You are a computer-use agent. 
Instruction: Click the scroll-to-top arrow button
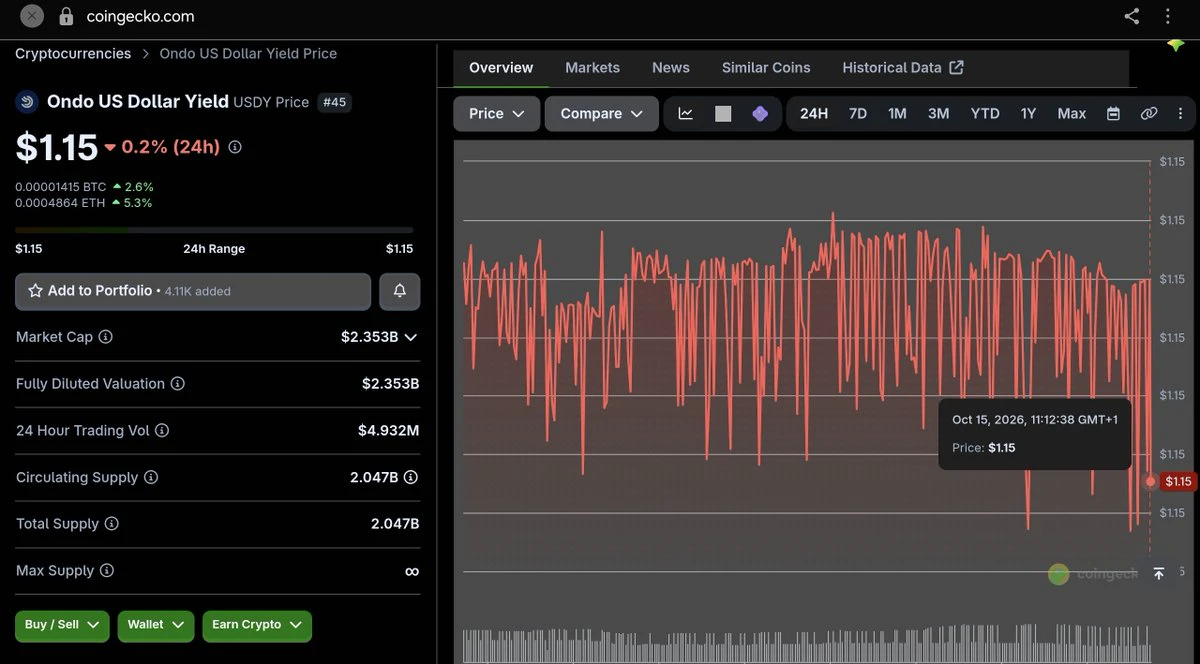[x=1159, y=574]
